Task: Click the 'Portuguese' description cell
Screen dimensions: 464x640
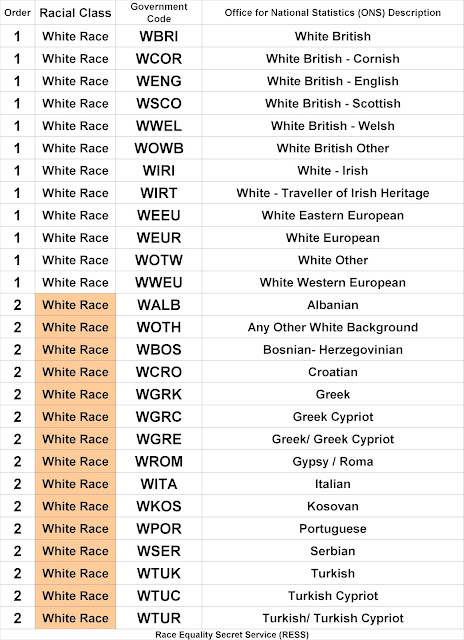Action: click(333, 529)
